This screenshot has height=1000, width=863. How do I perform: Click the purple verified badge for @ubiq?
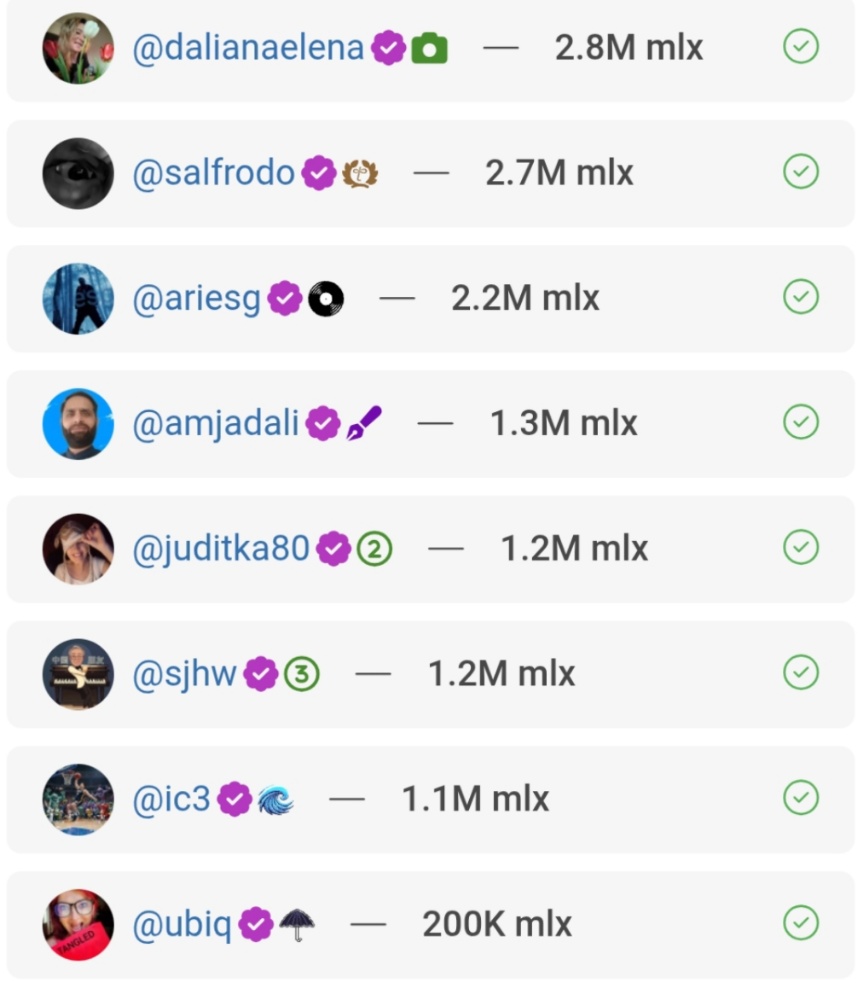[257, 924]
